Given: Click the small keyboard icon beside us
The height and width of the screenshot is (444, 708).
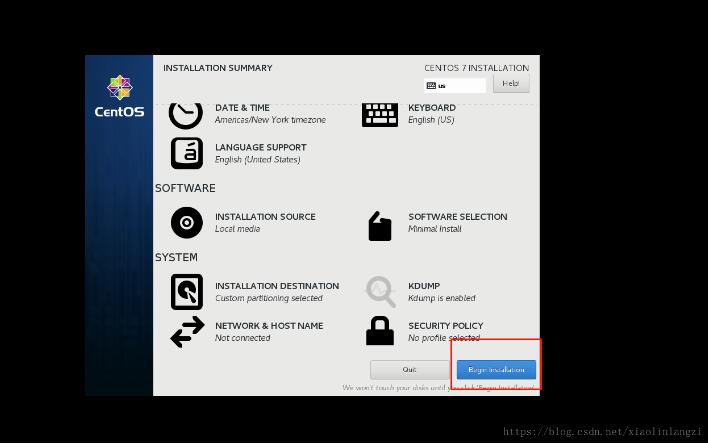Looking at the screenshot, I should point(431,86).
